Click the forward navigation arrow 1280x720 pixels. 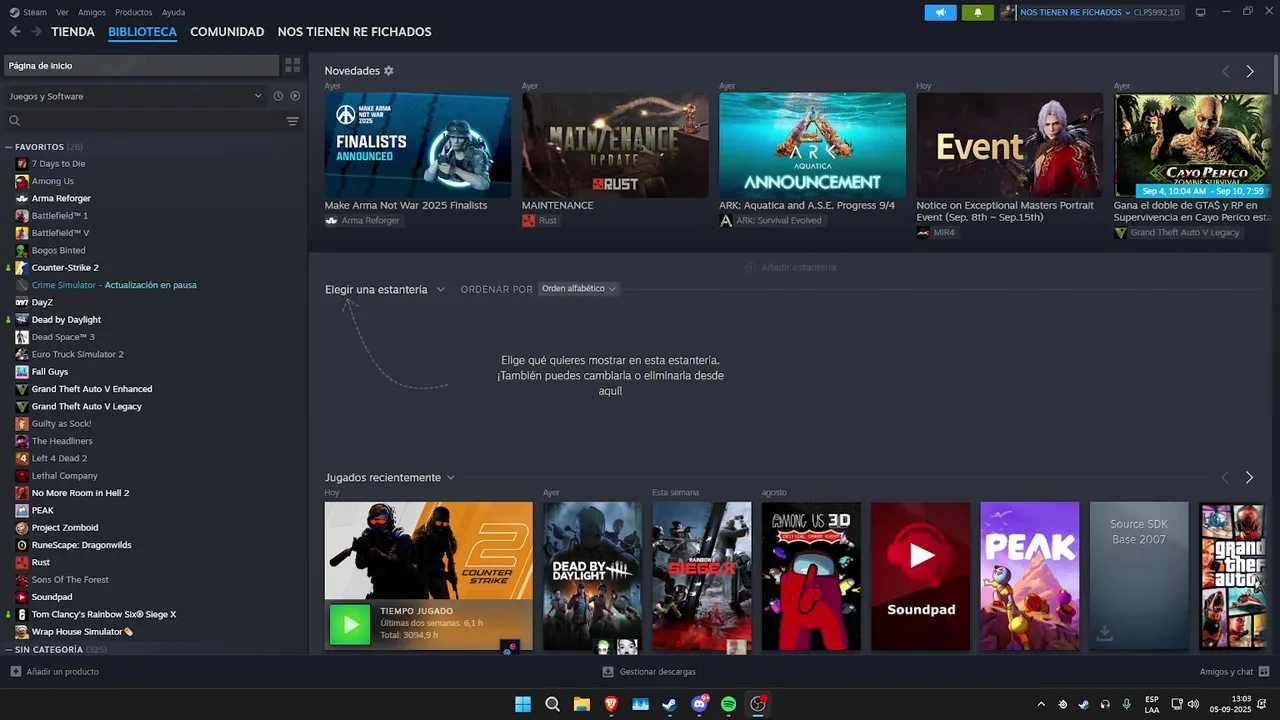(36, 32)
